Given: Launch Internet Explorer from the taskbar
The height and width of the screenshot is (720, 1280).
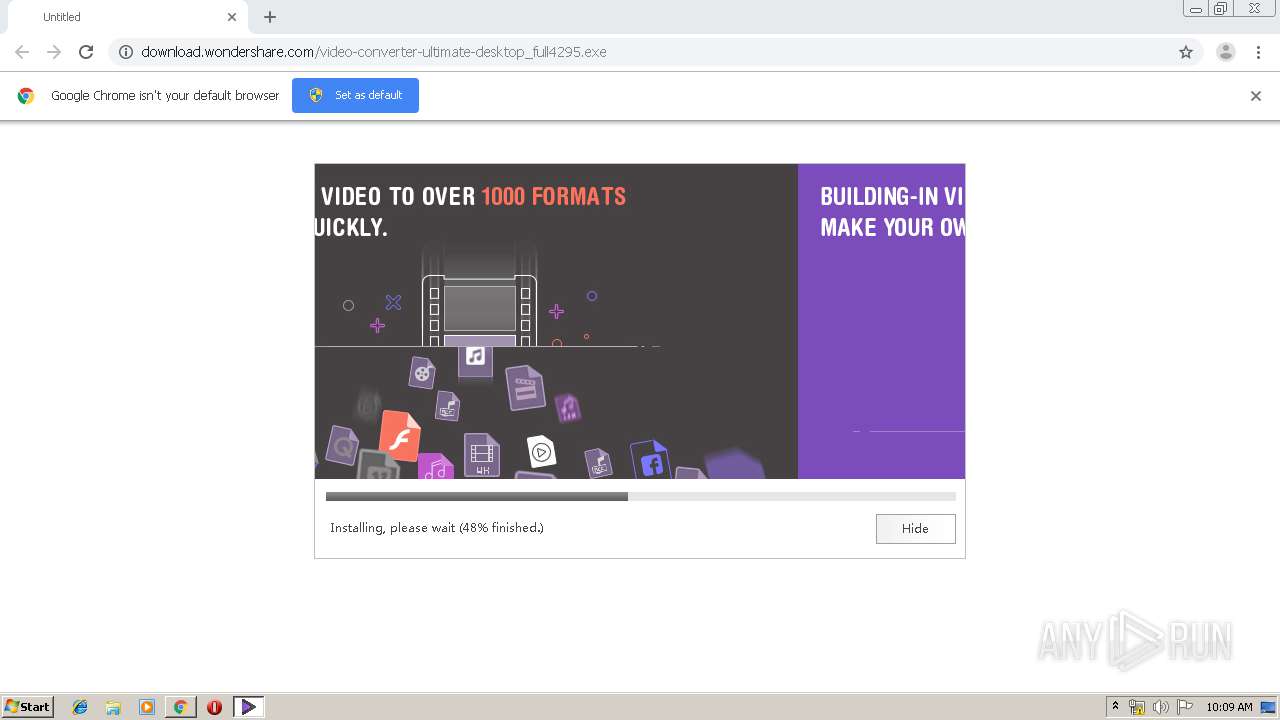Looking at the screenshot, I should (80, 707).
